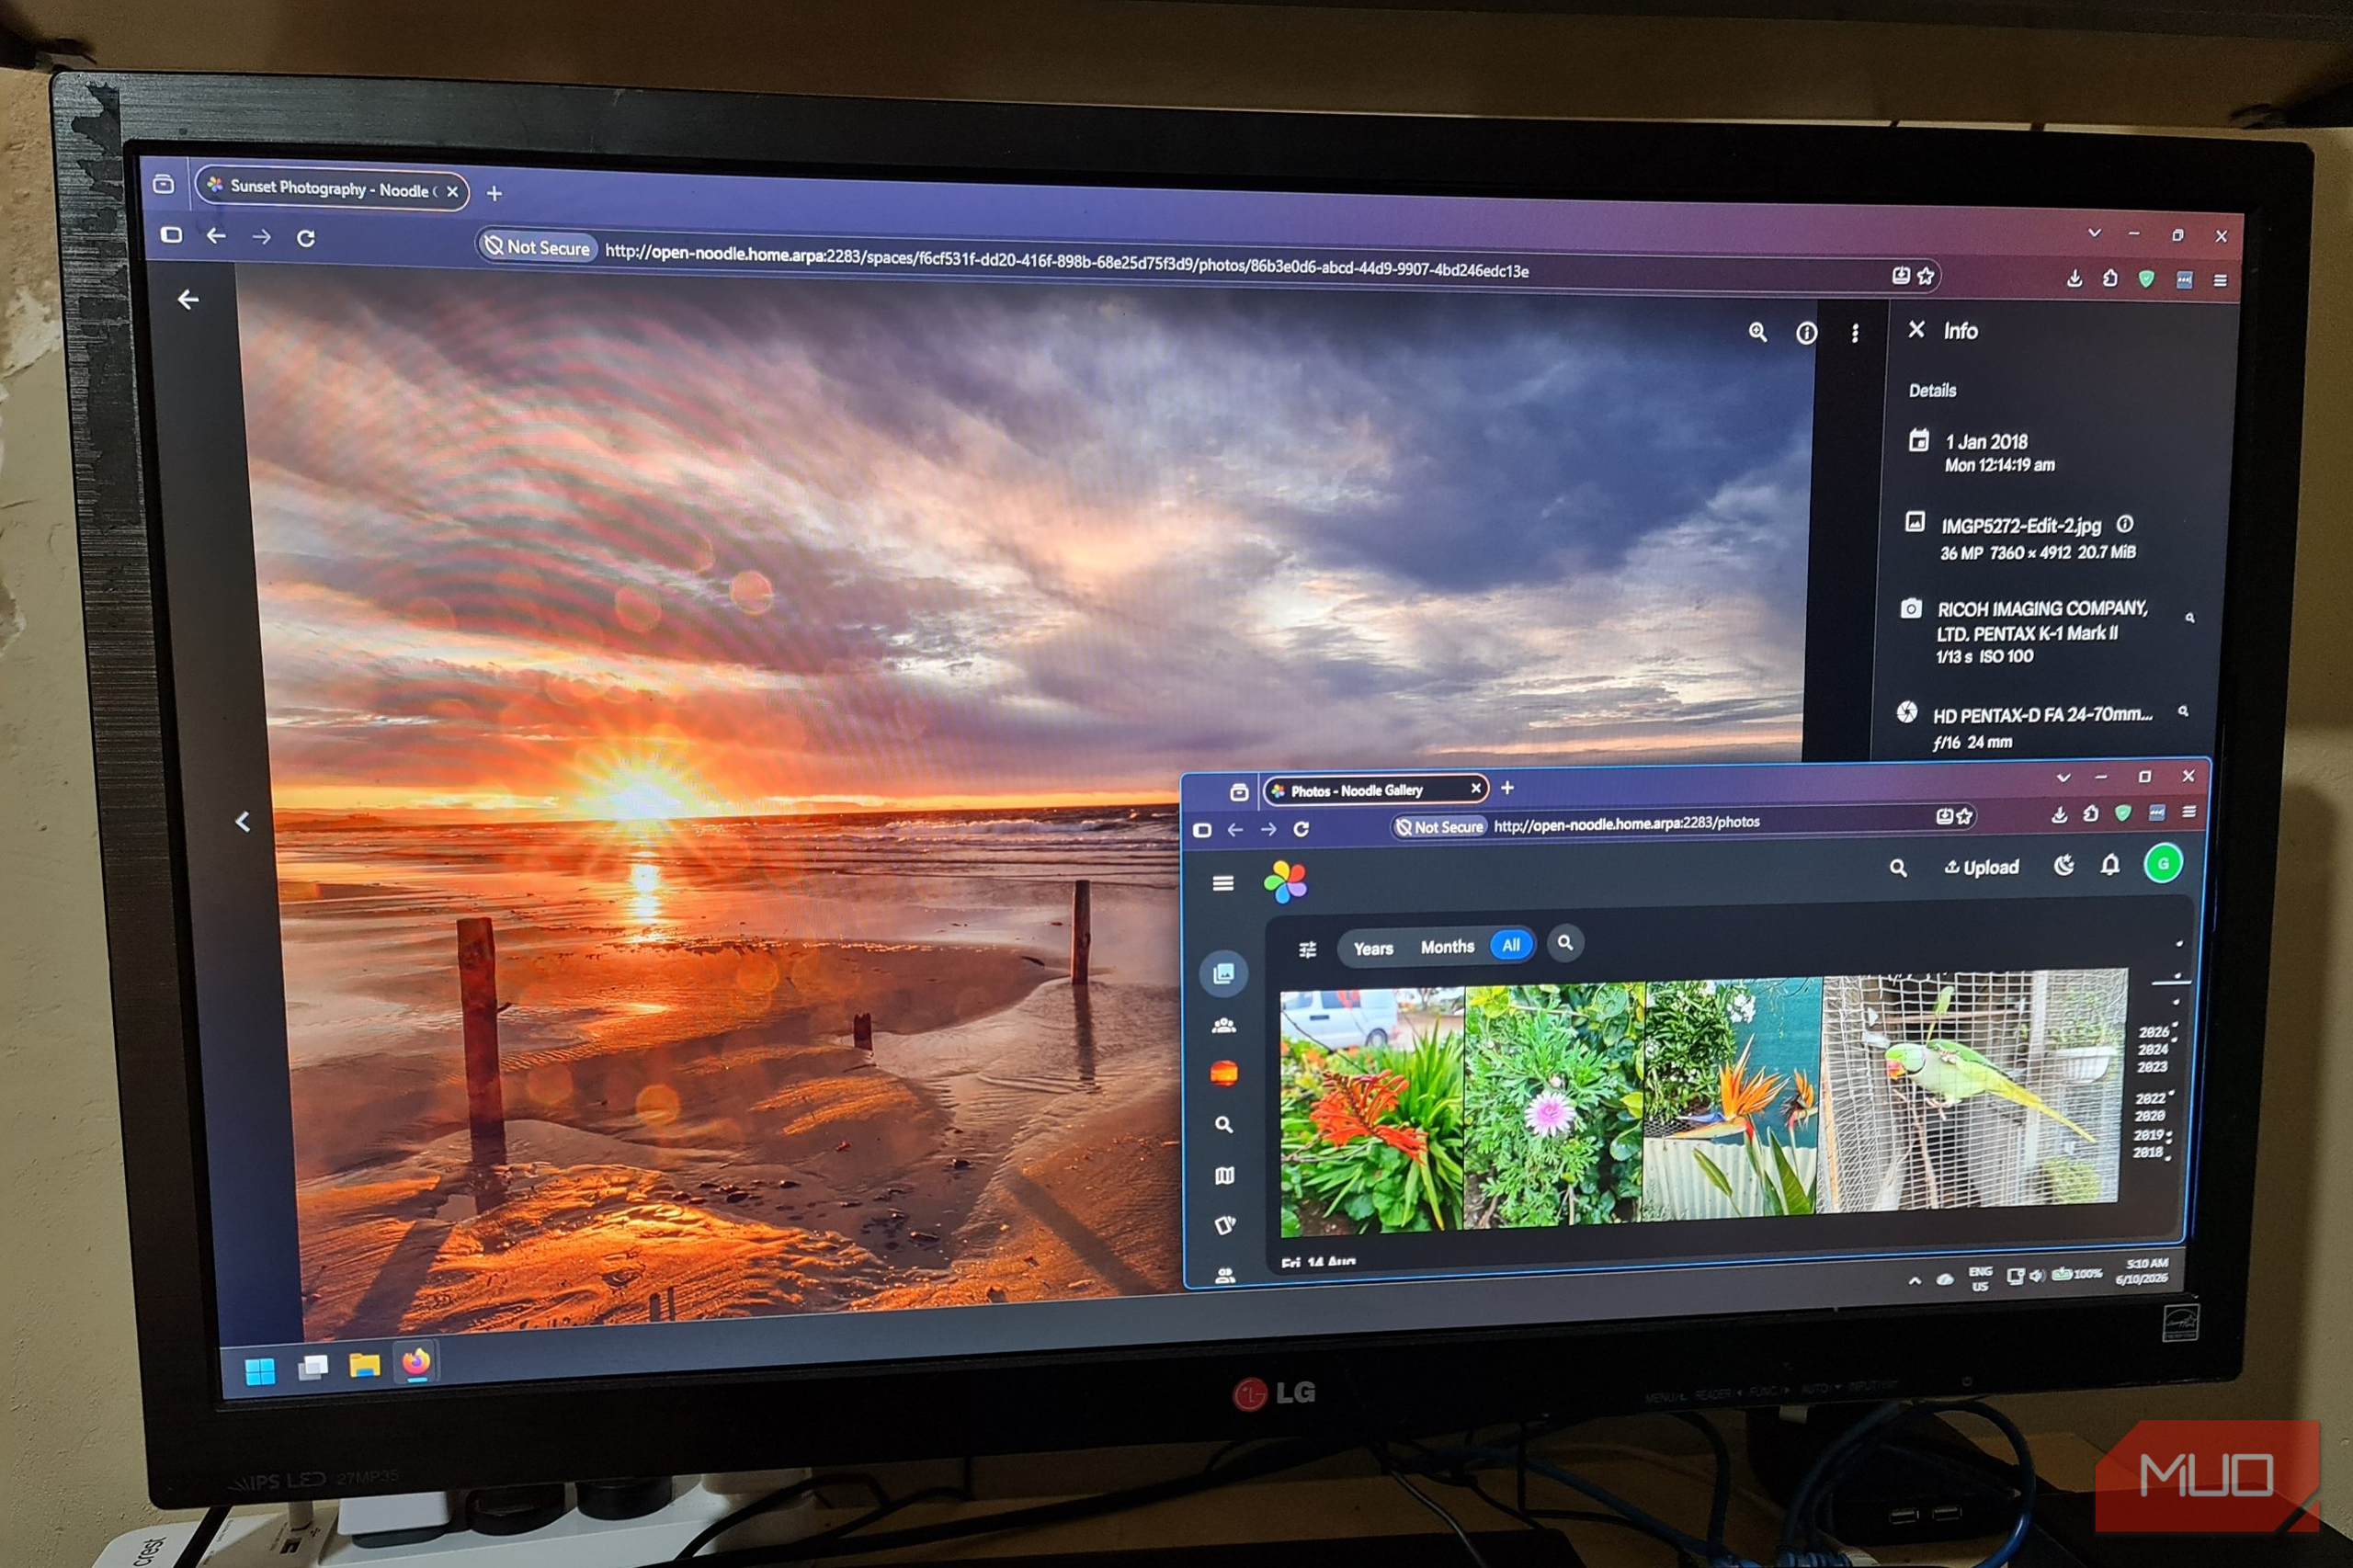2353x1568 pixels.
Task: Zoom the sunset photo with the magnifier icon
Action: pyautogui.click(x=1757, y=332)
